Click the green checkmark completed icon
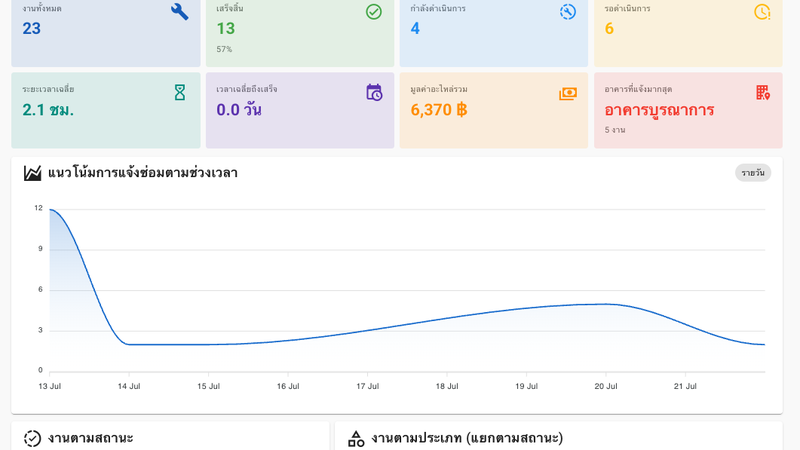 tap(373, 11)
